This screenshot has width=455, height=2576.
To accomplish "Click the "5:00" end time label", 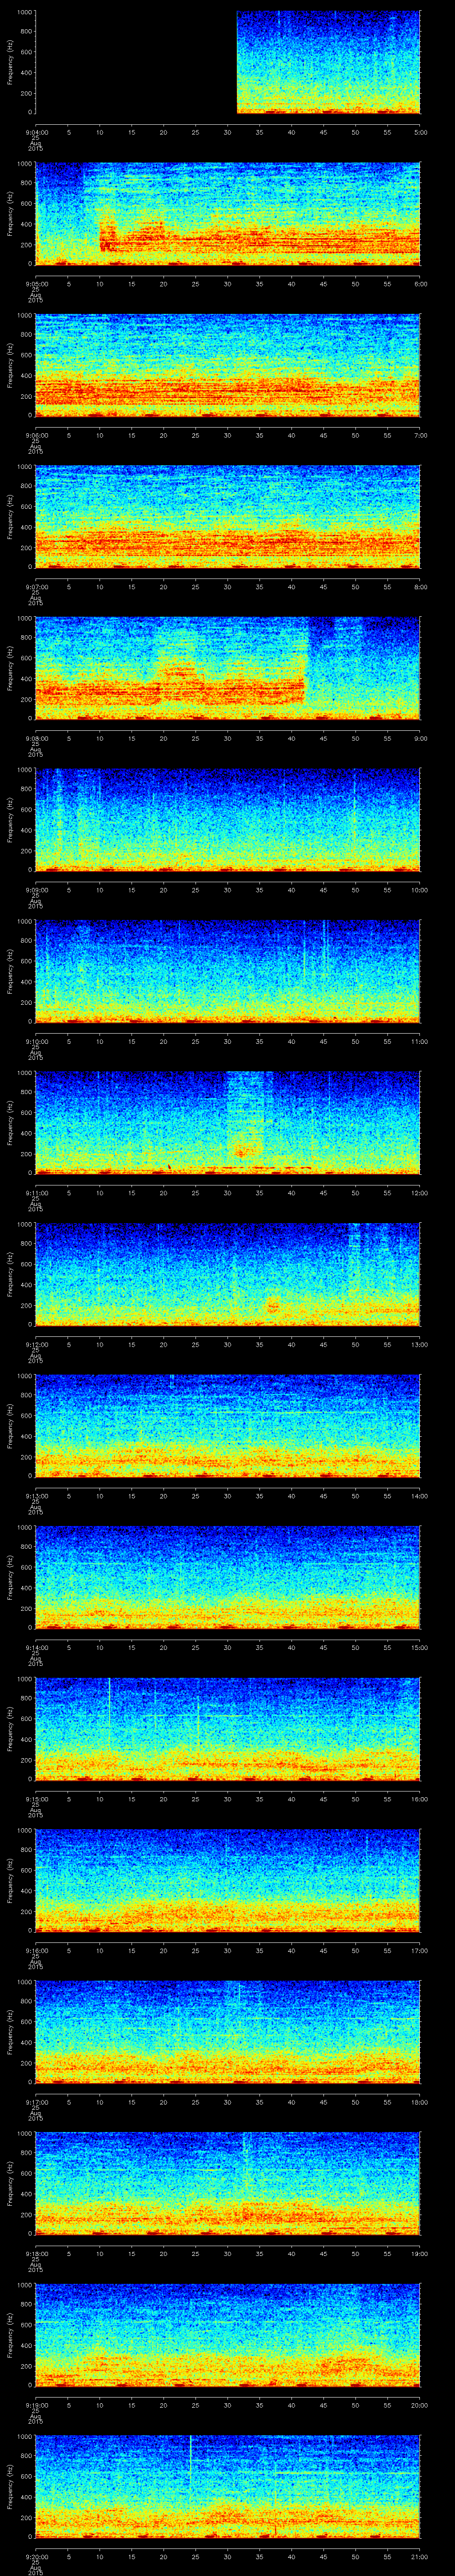I will click(x=420, y=131).
